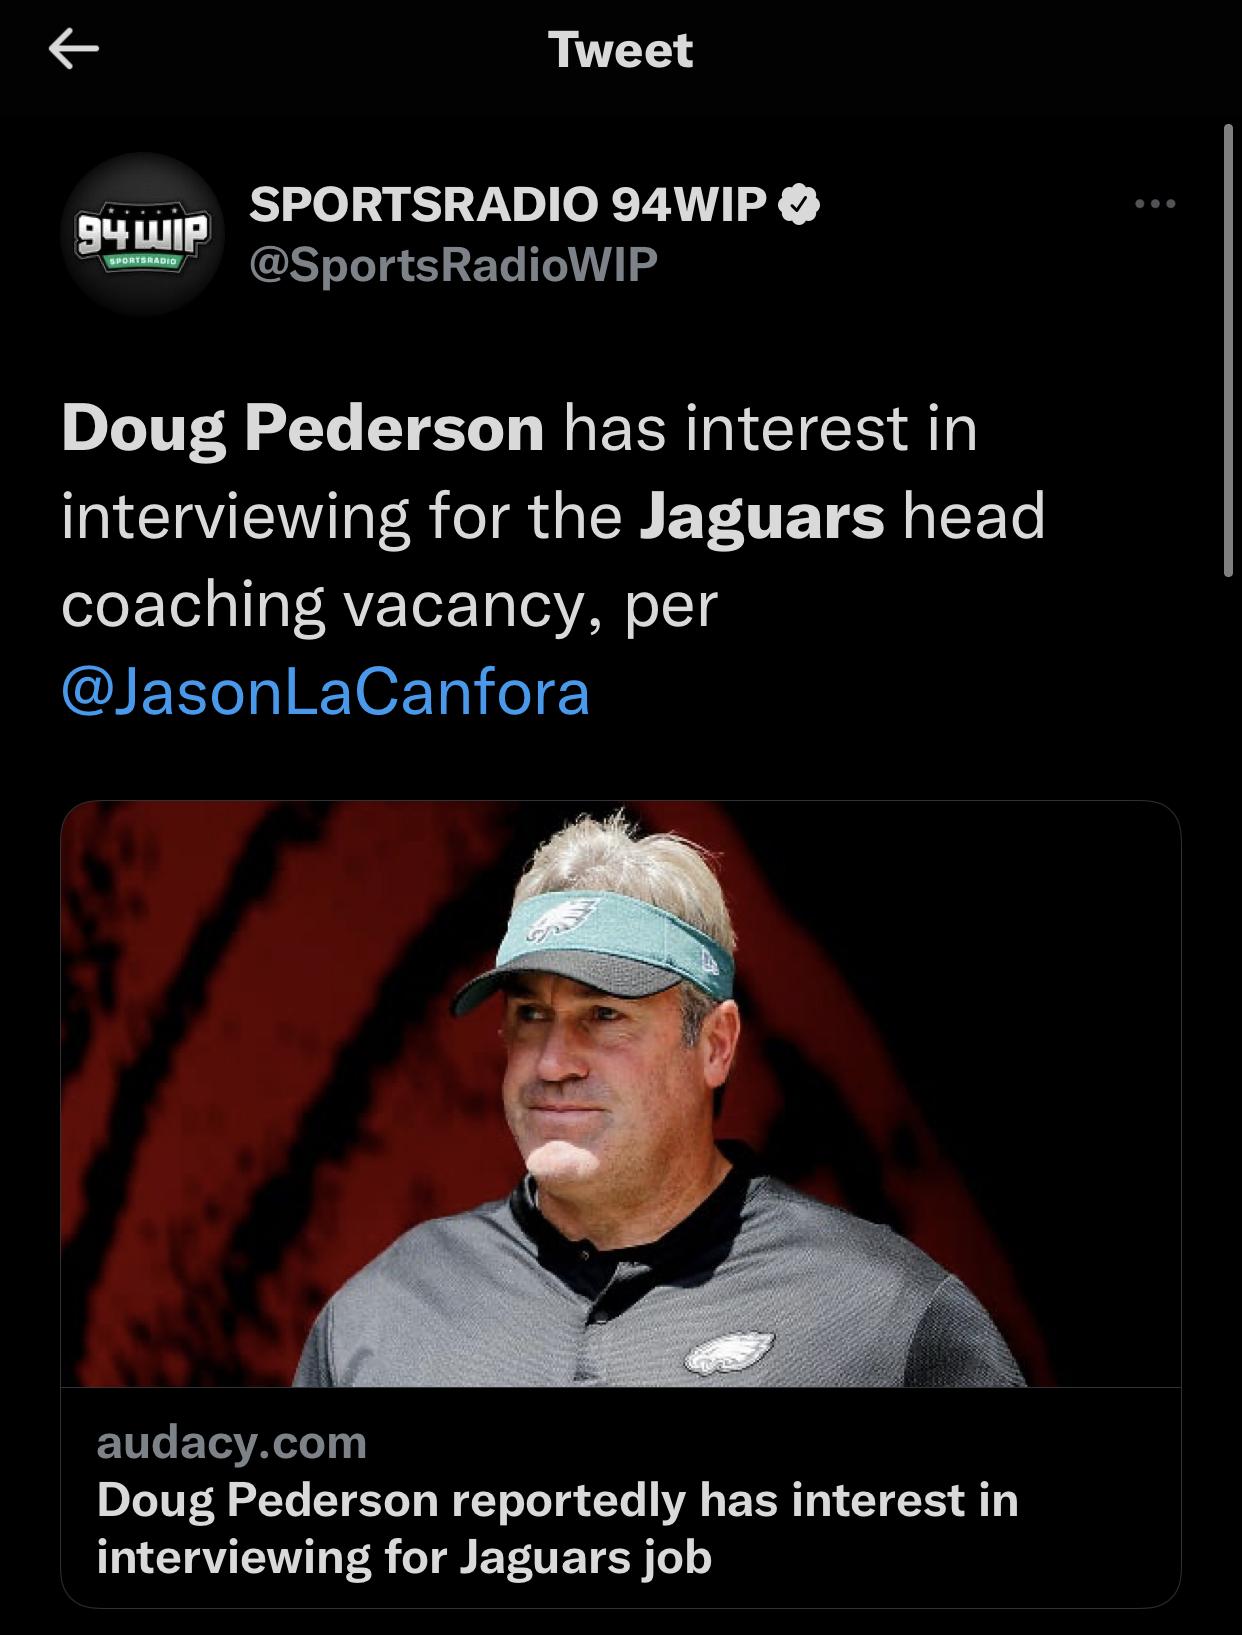Click 'coaching vacancy, per' tweet text
1242x1635 pixels.
(x=390, y=606)
